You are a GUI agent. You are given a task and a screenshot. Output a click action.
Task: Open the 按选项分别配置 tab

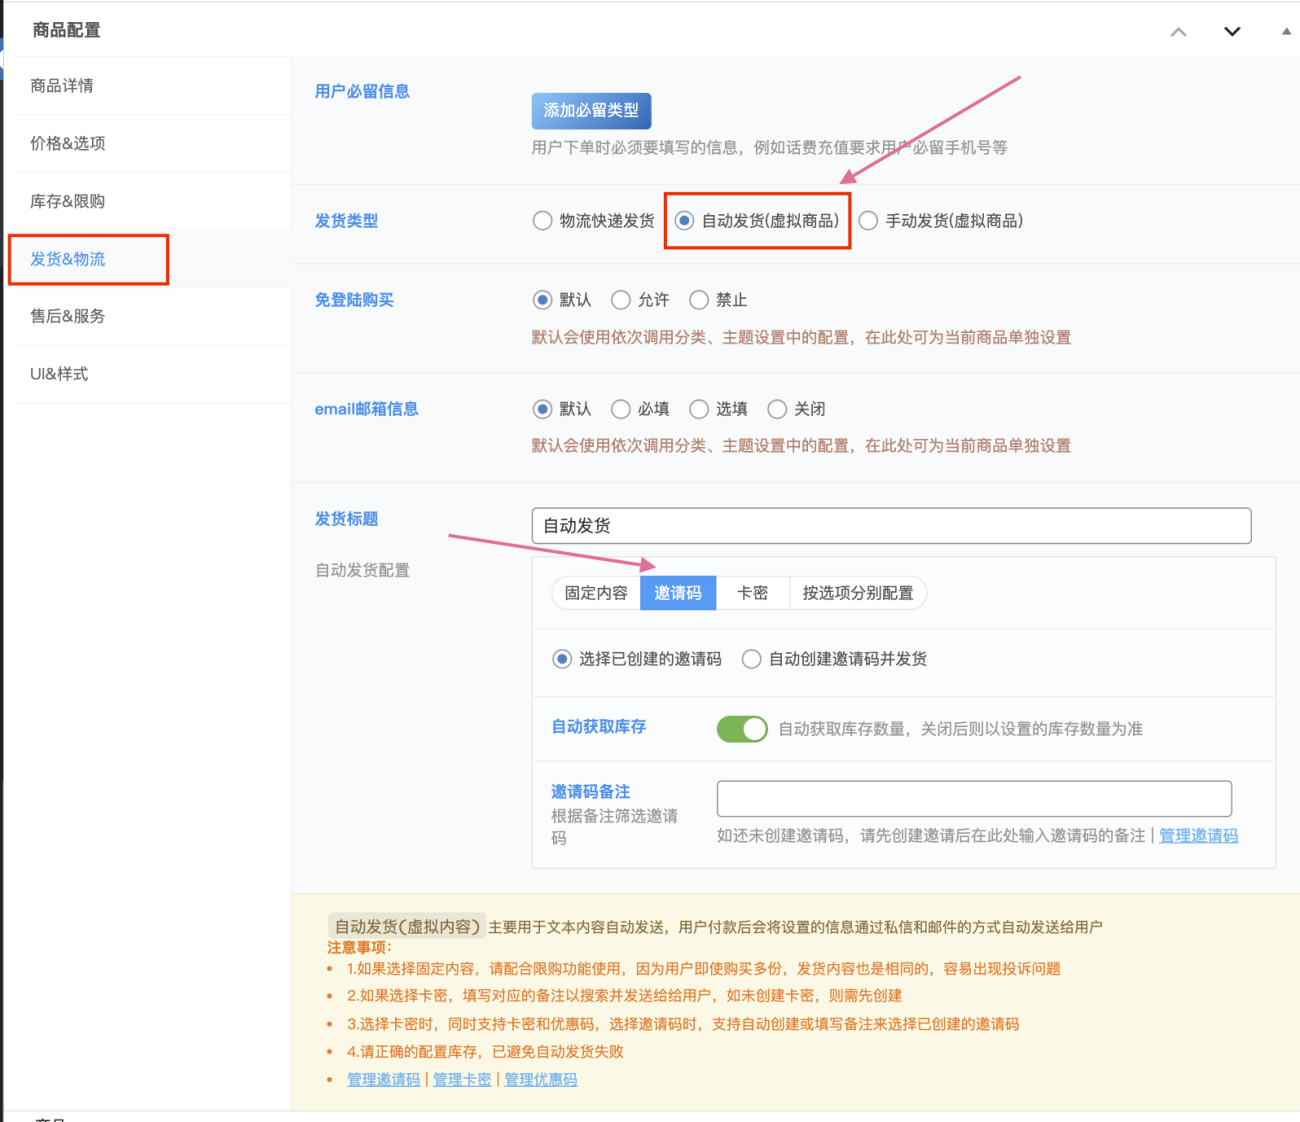tap(858, 592)
